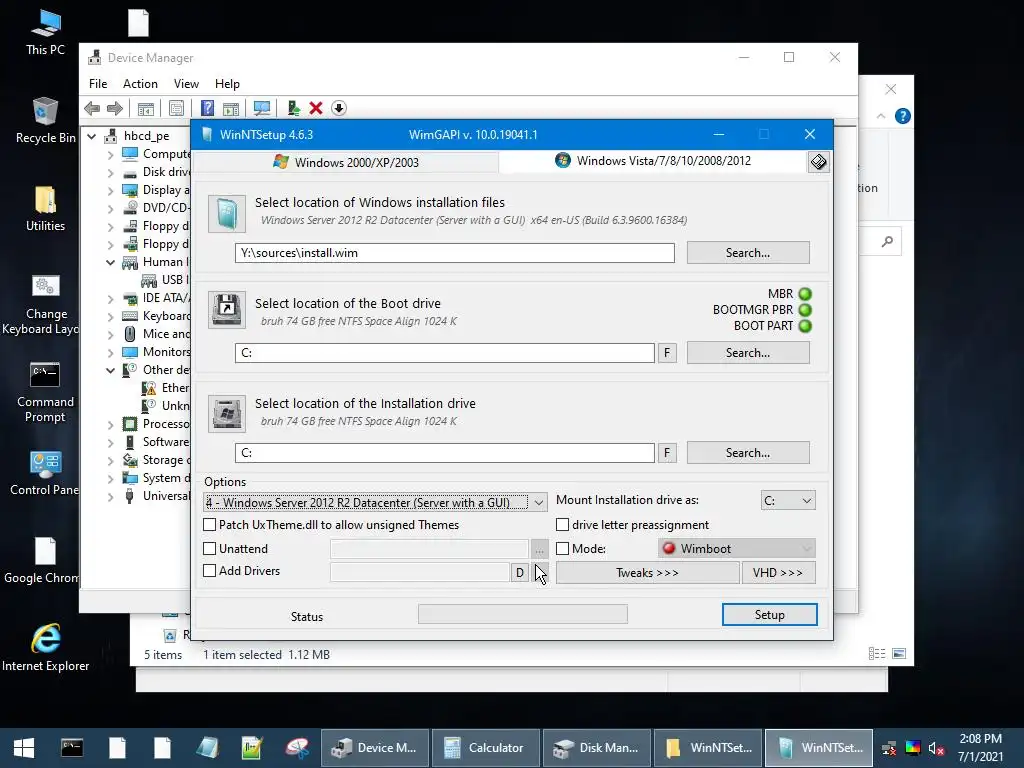Open the Action menu in Device Manager
Image resolution: width=1024 pixels, height=768 pixels.
click(x=140, y=84)
